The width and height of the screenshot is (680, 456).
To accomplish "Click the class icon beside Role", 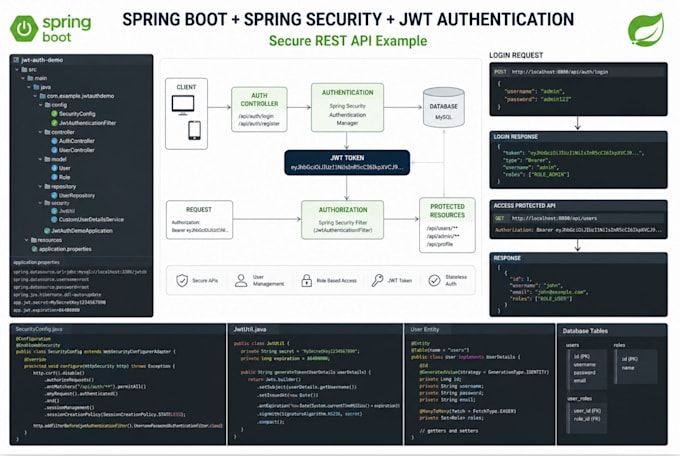I will [54, 177].
